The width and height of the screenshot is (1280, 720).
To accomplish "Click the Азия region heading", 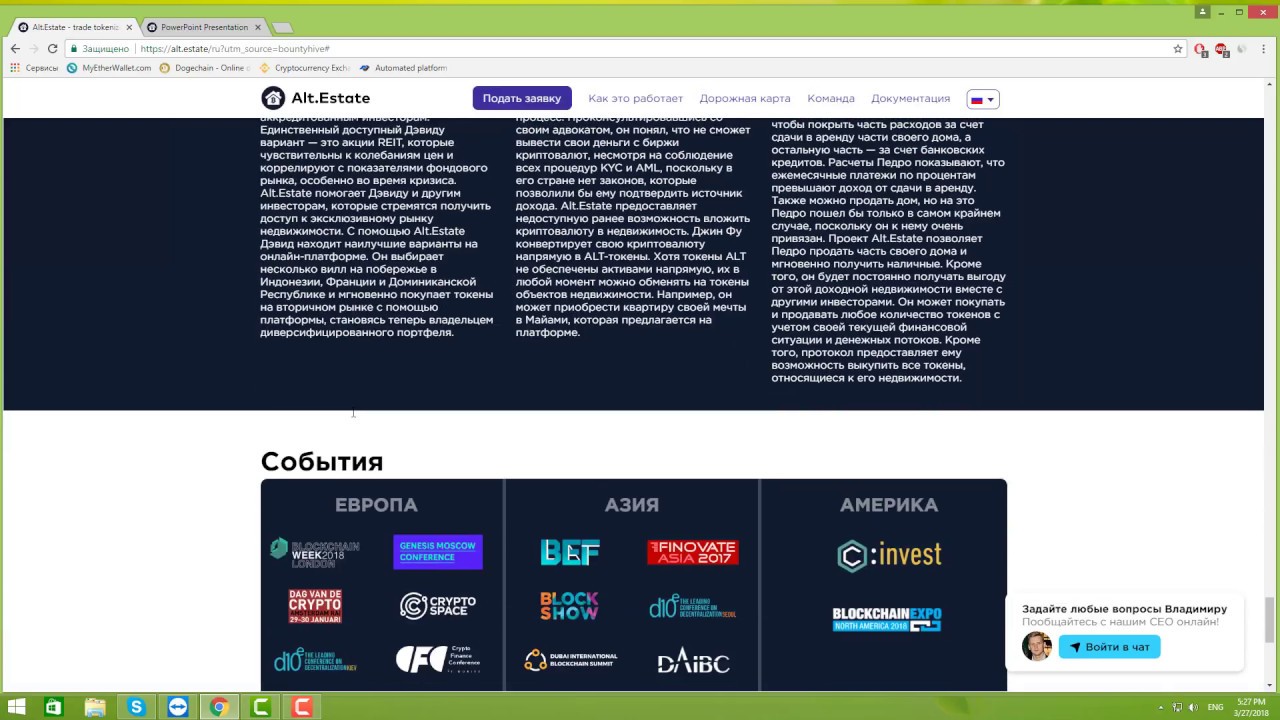I will [632, 505].
